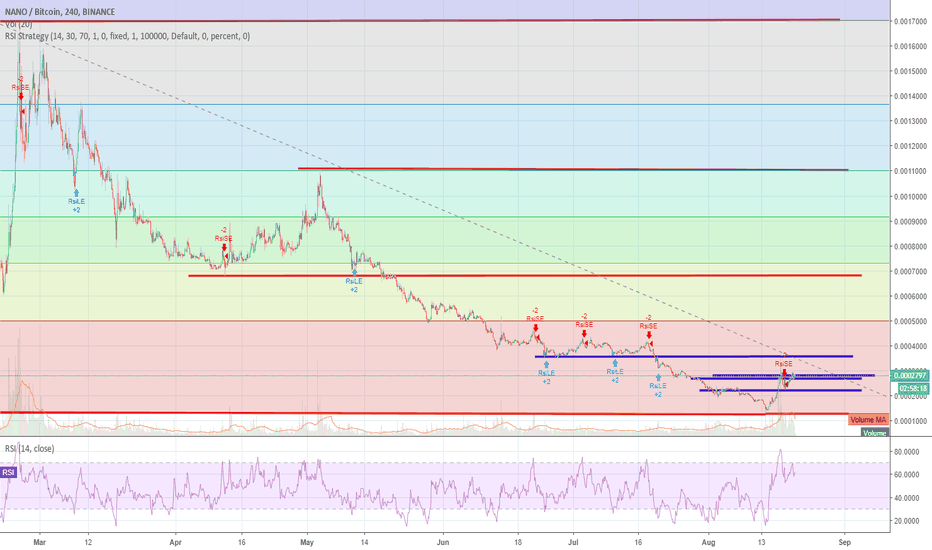Click the 0.0011000 price axis label
Image resolution: width=932 pixels, height=550 pixels.
point(911,171)
